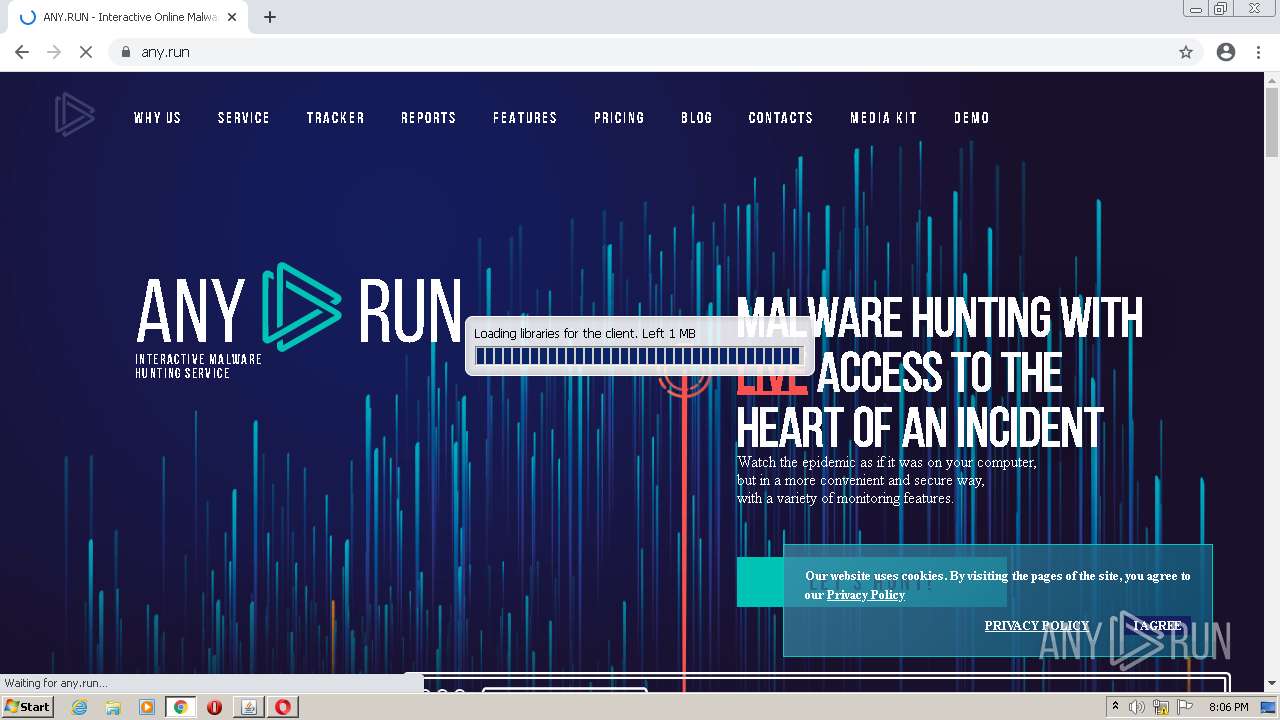Screen dimensions: 1280x720
Task: Visit the BLOG link
Action: [697, 118]
